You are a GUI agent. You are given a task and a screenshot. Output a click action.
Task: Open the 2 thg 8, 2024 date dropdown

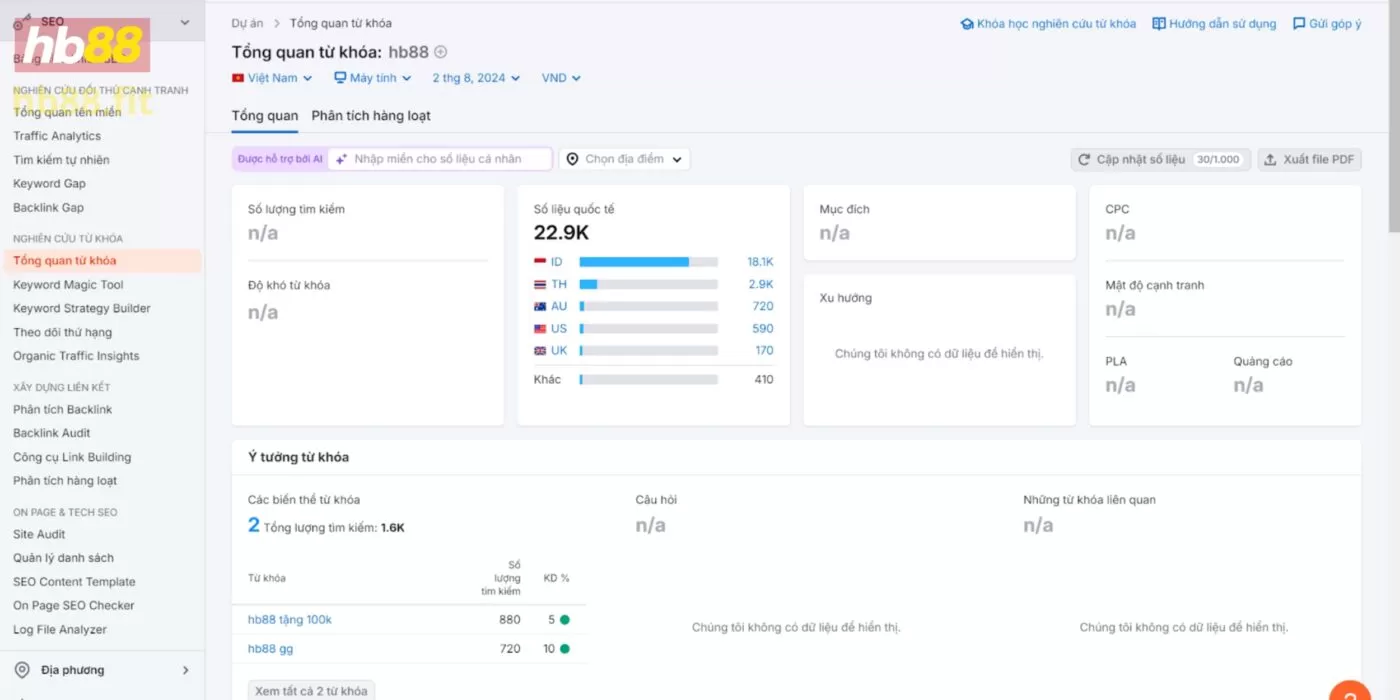click(x=476, y=78)
